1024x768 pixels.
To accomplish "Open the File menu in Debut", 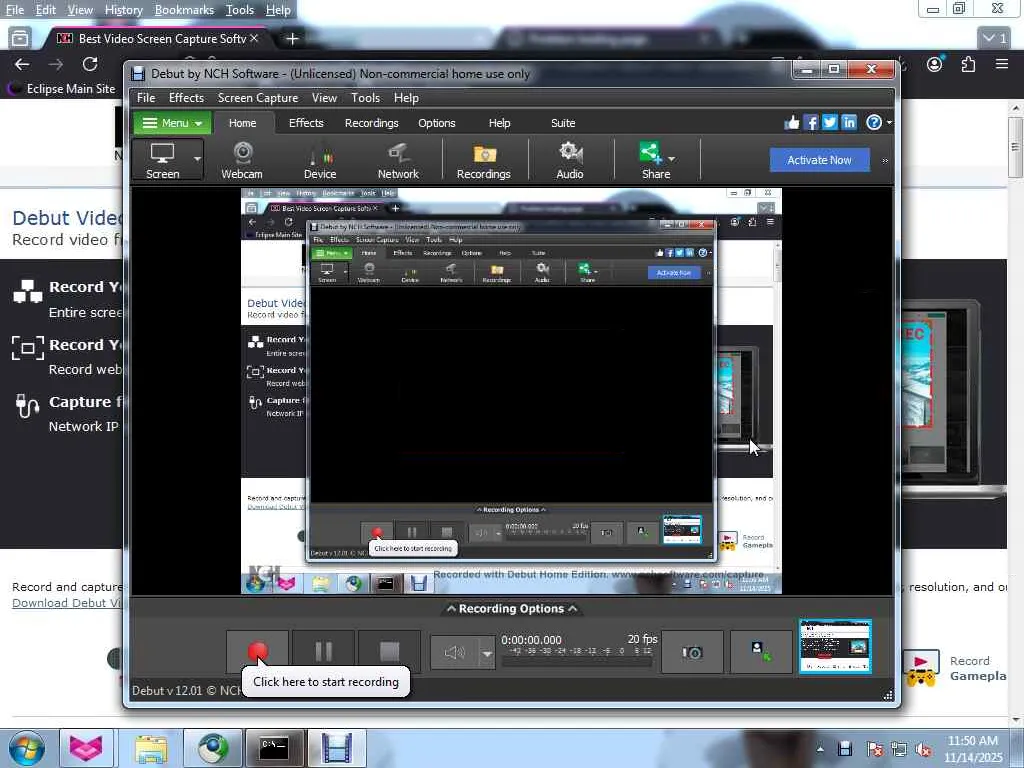I will (146, 98).
